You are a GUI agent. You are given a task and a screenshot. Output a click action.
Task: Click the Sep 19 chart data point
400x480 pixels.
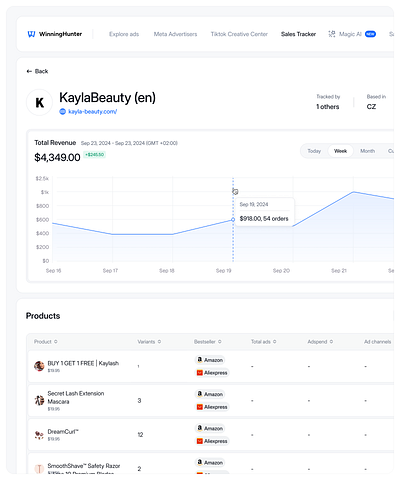pos(233,219)
